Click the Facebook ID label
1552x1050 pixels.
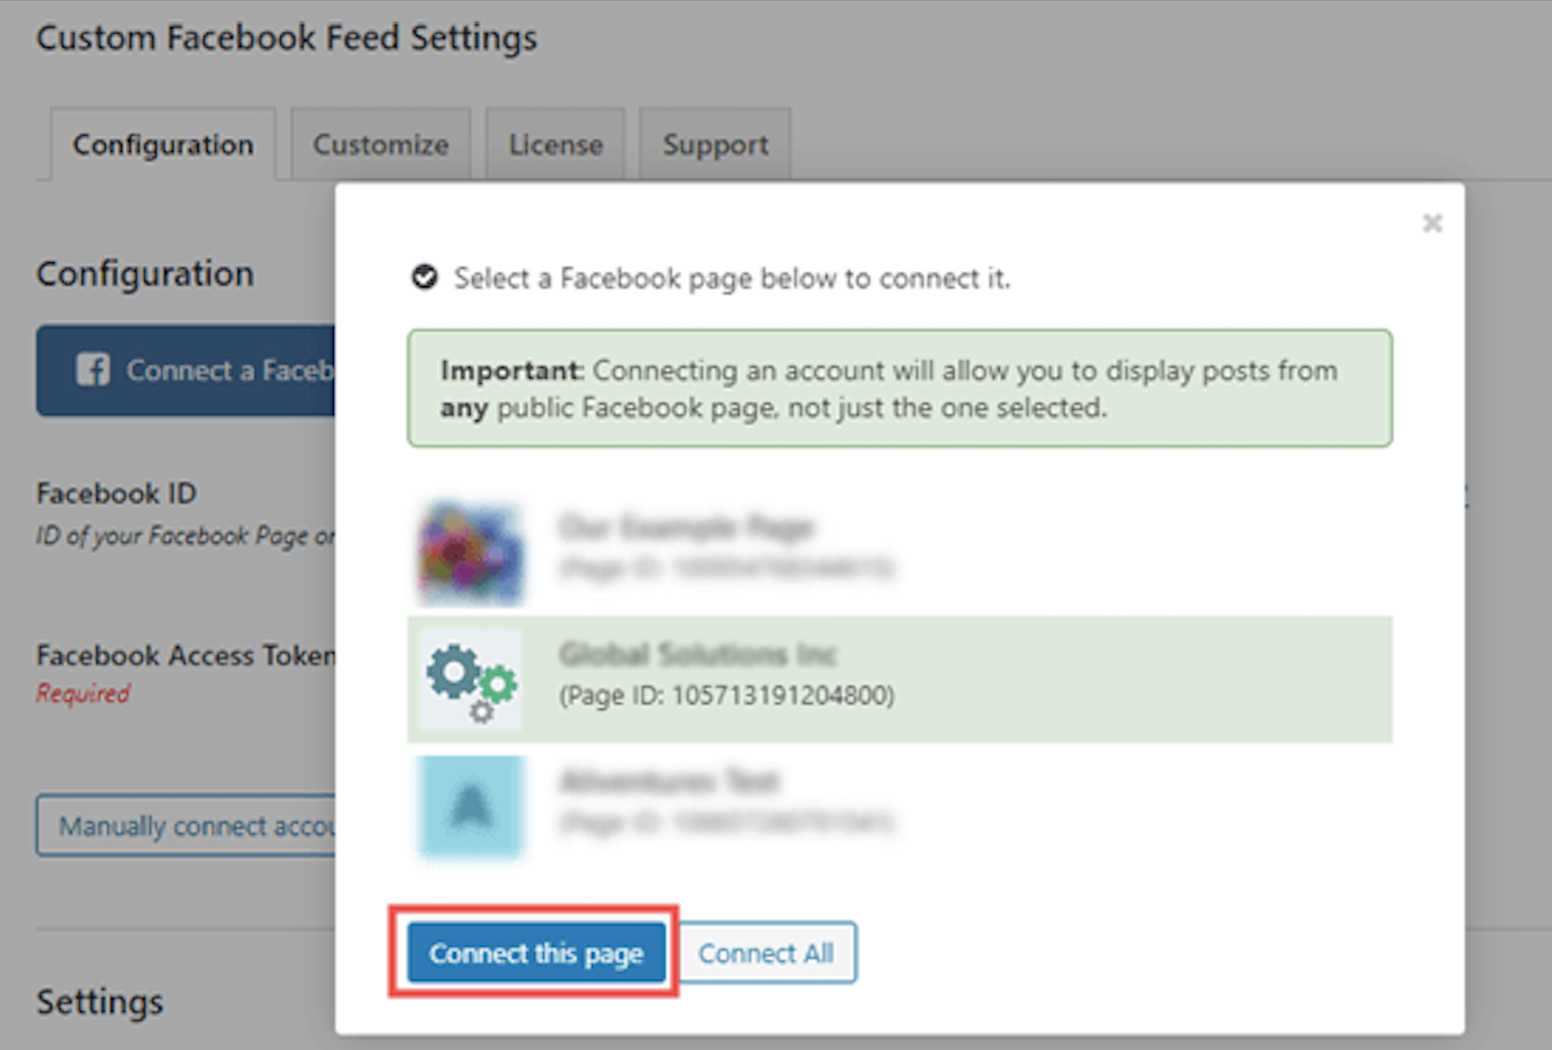[116, 493]
